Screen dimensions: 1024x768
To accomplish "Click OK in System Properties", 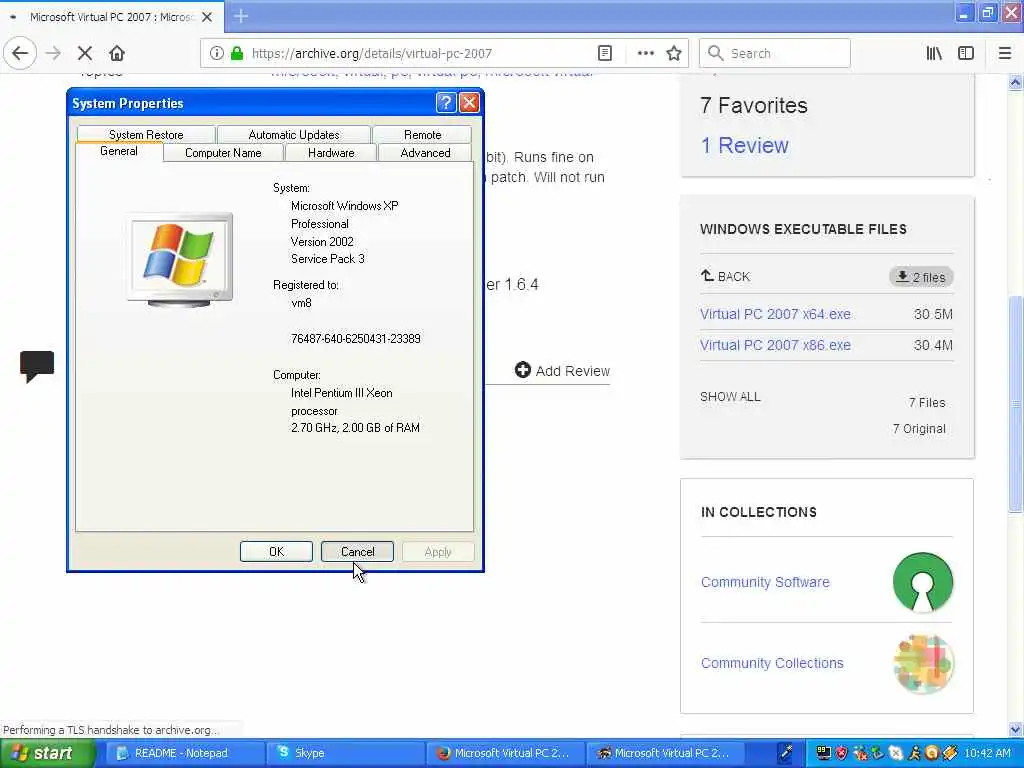I will pos(276,552).
